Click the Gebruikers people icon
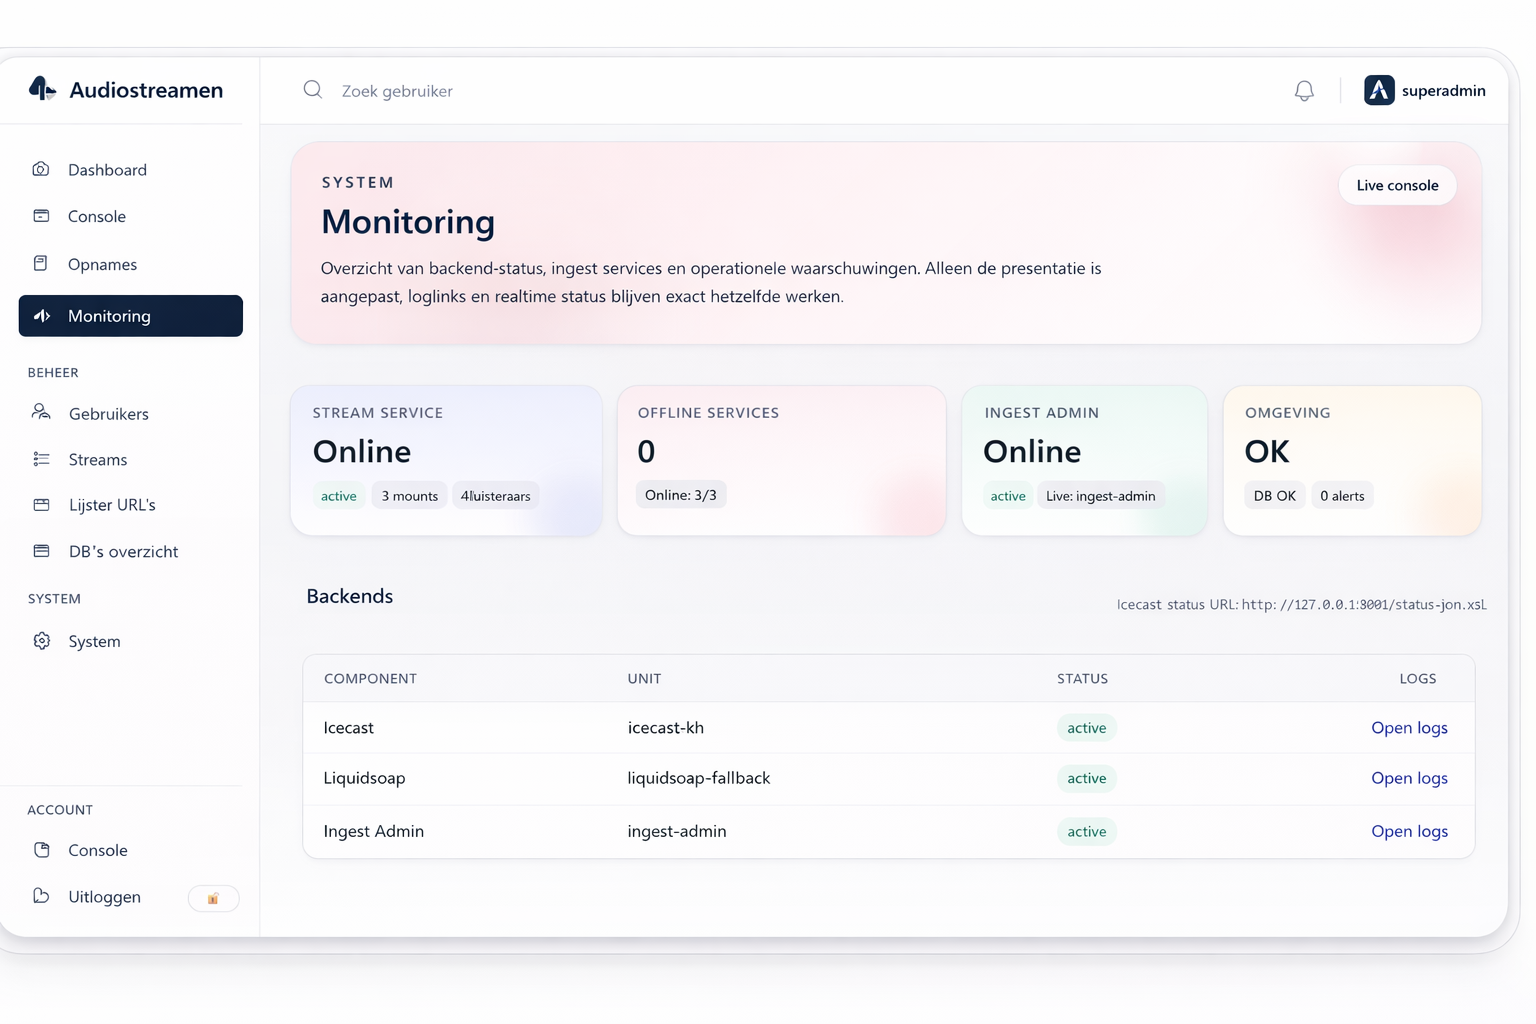The width and height of the screenshot is (1536, 1024). pos(40,413)
